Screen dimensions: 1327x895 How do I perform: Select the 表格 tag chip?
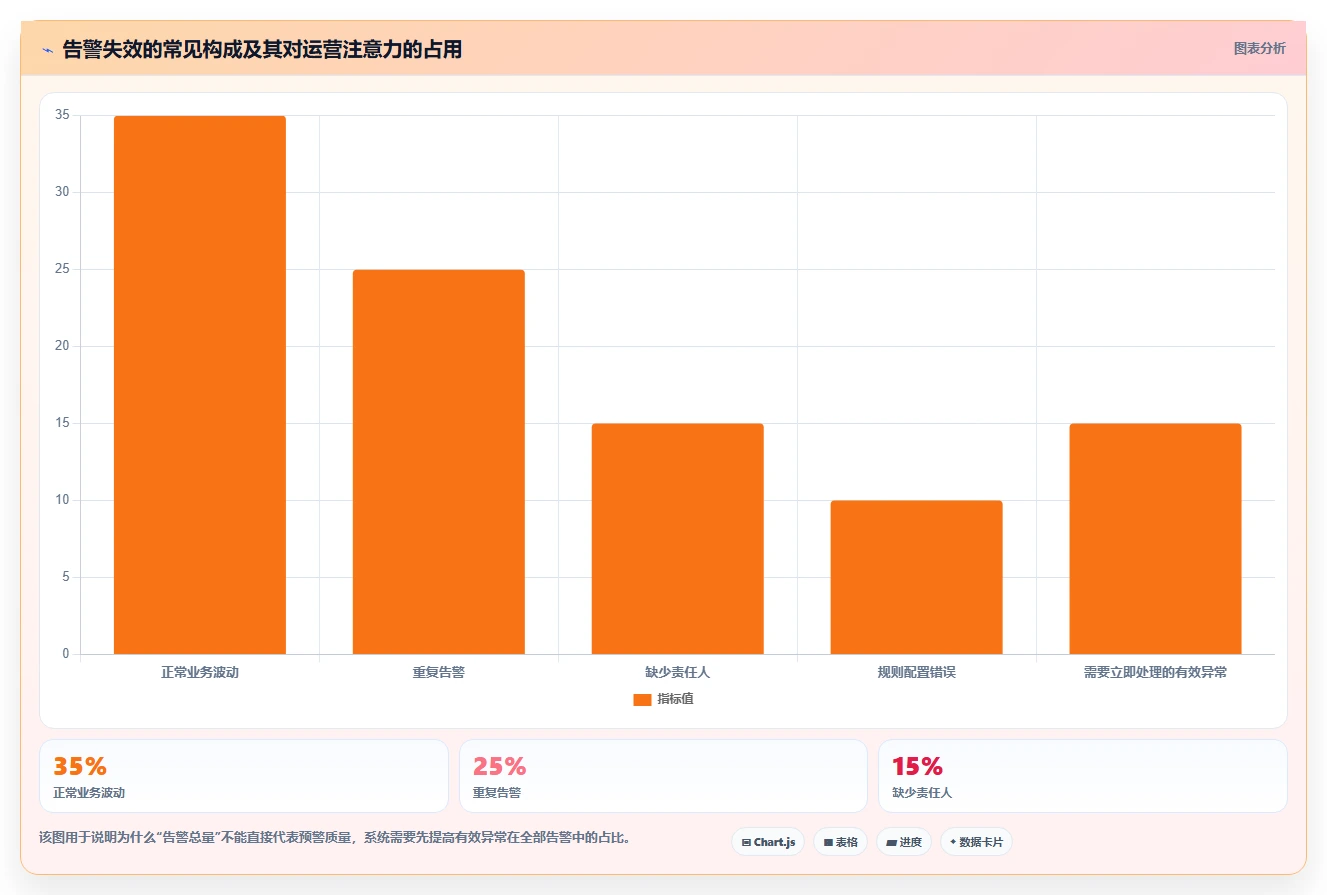(x=840, y=842)
